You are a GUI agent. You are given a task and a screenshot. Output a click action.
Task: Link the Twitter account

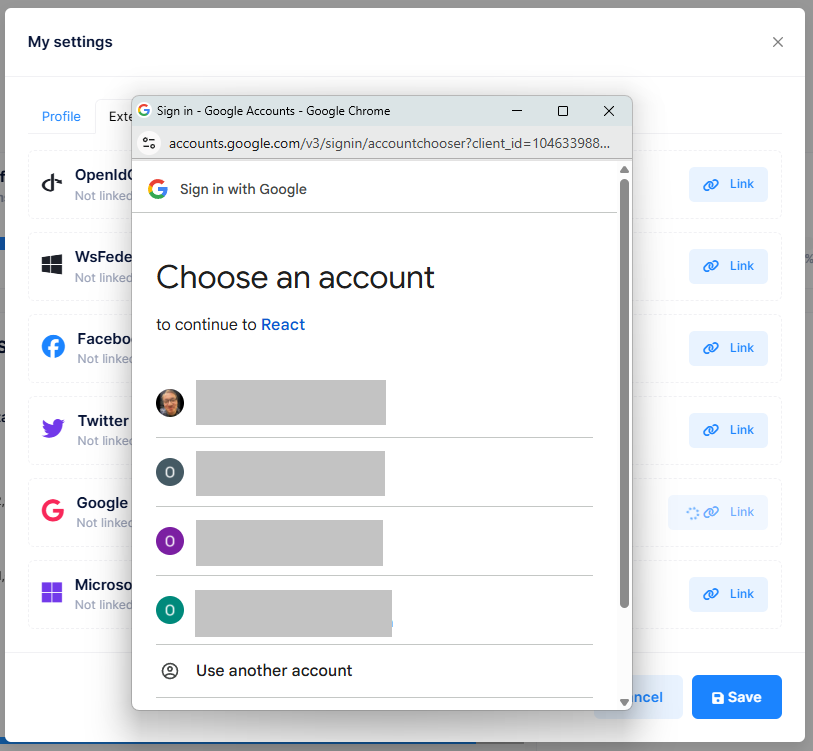[x=728, y=430]
